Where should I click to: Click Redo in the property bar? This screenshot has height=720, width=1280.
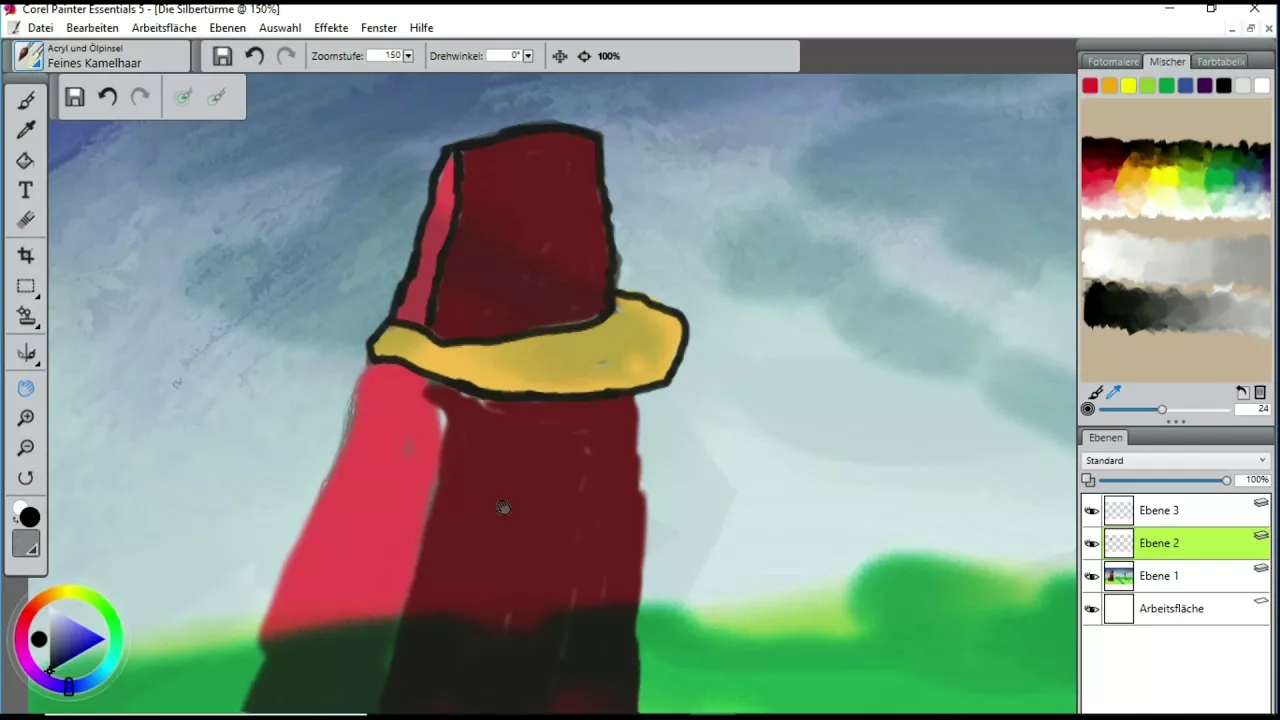[x=286, y=56]
